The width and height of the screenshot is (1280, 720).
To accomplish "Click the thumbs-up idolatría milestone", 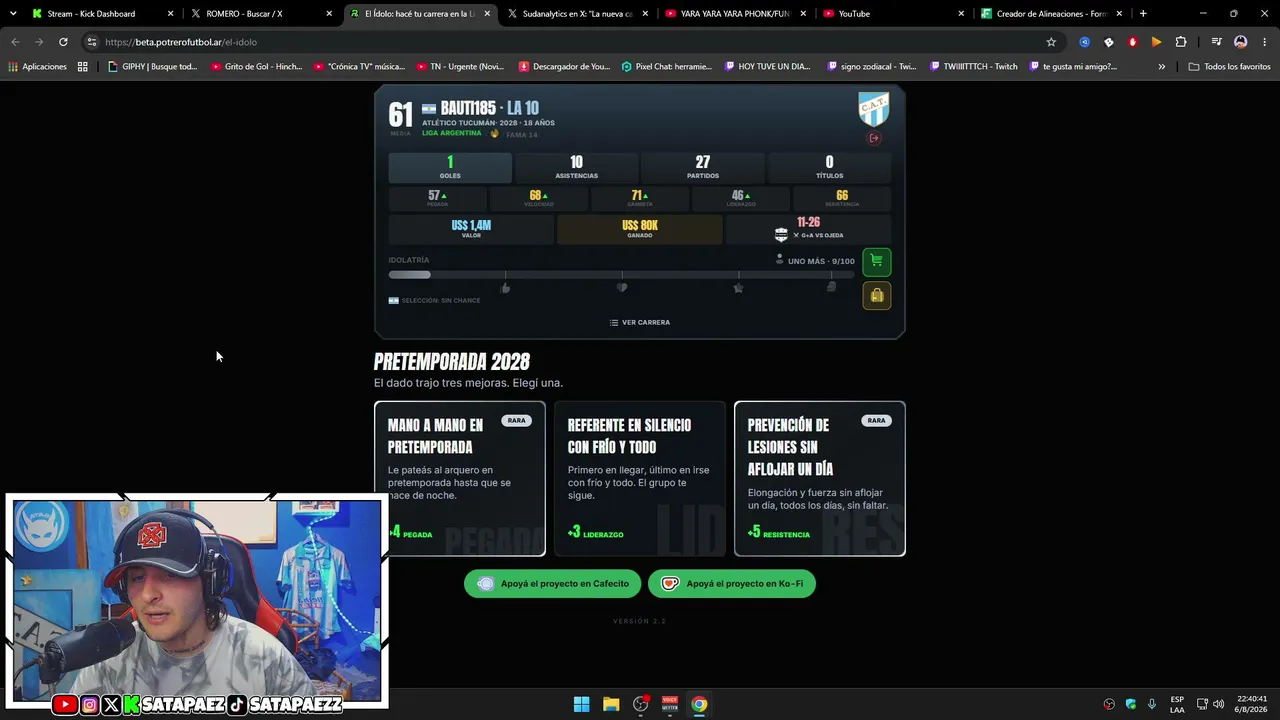I will 505,288.
